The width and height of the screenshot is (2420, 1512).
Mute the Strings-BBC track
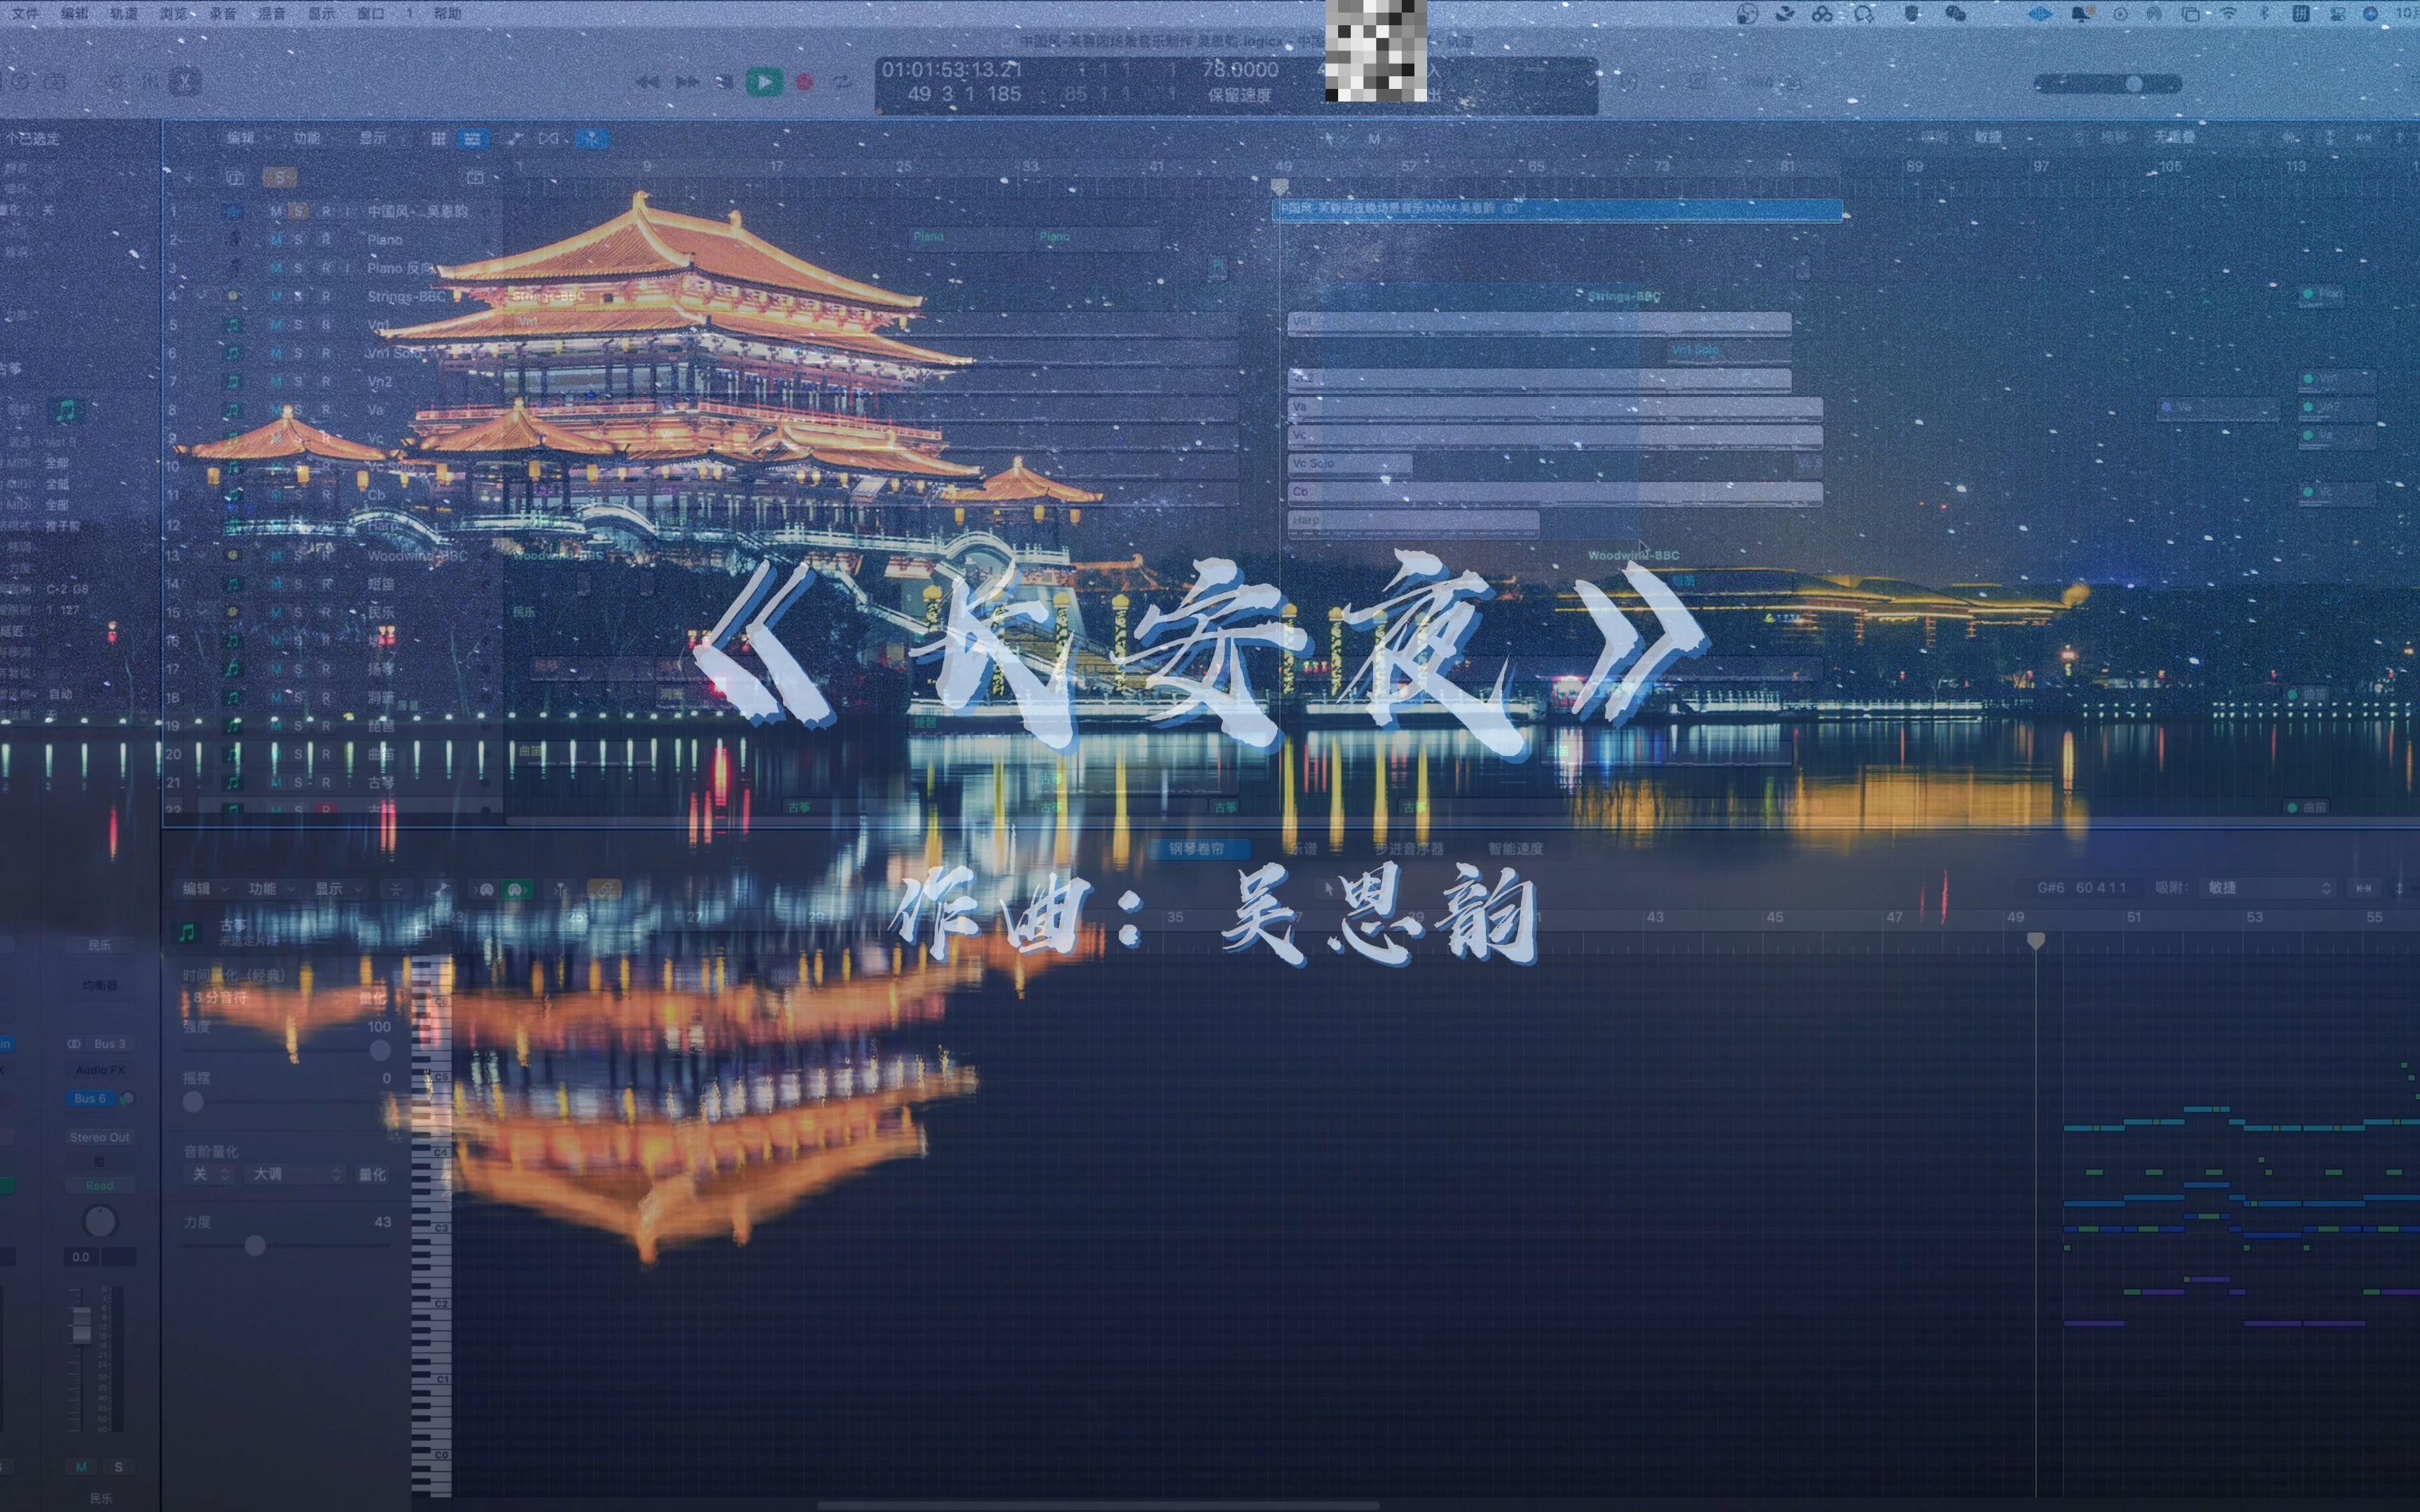coord(276,297)
